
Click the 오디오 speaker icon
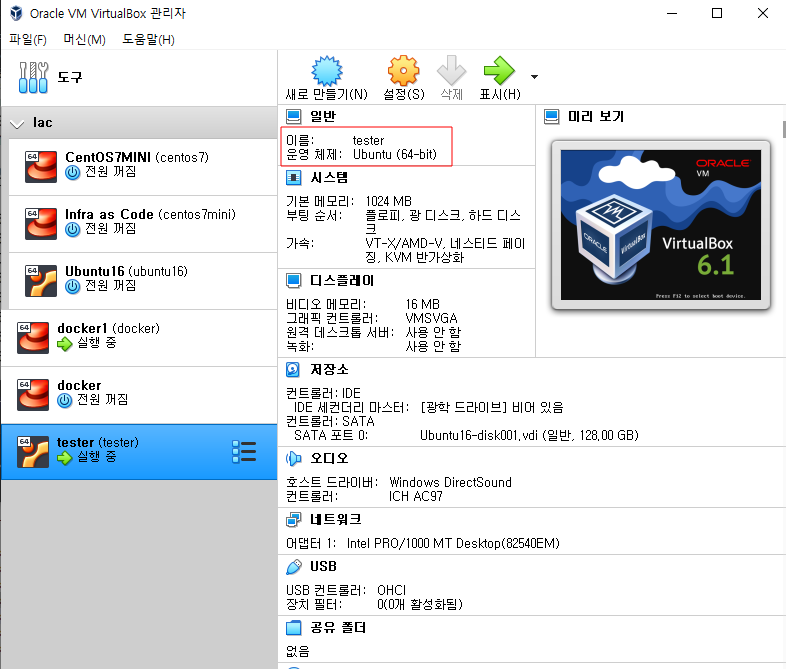[x=294, y=459]
